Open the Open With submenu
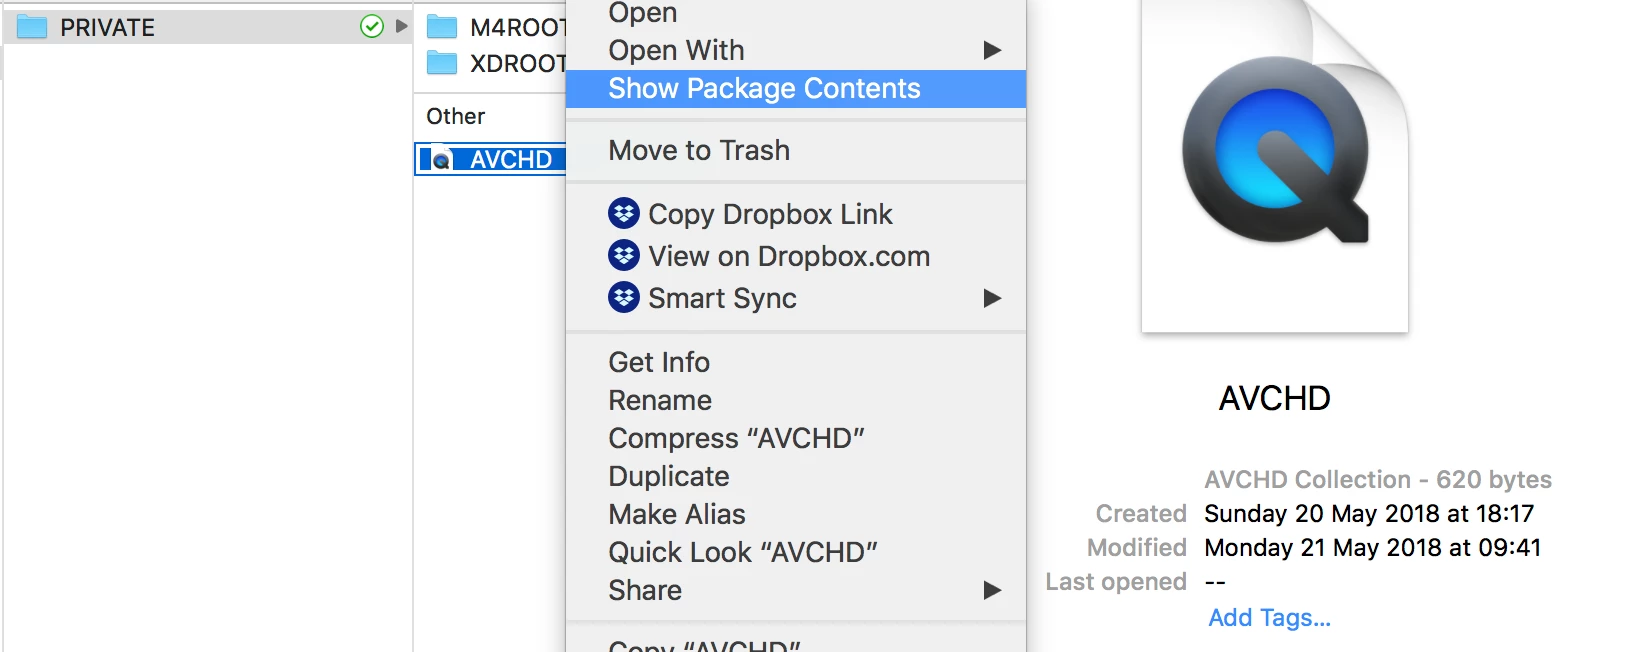This screenshot has height=652, width=1640. pyautogui.click(x=796, y=50)
